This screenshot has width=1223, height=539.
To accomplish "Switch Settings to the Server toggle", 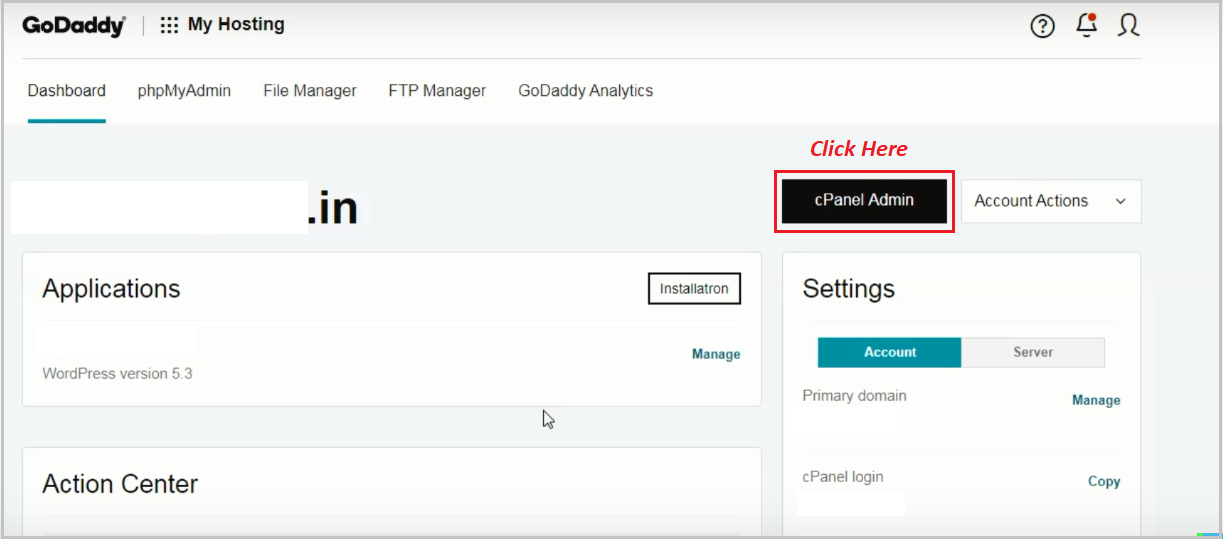I will 1033,352.
